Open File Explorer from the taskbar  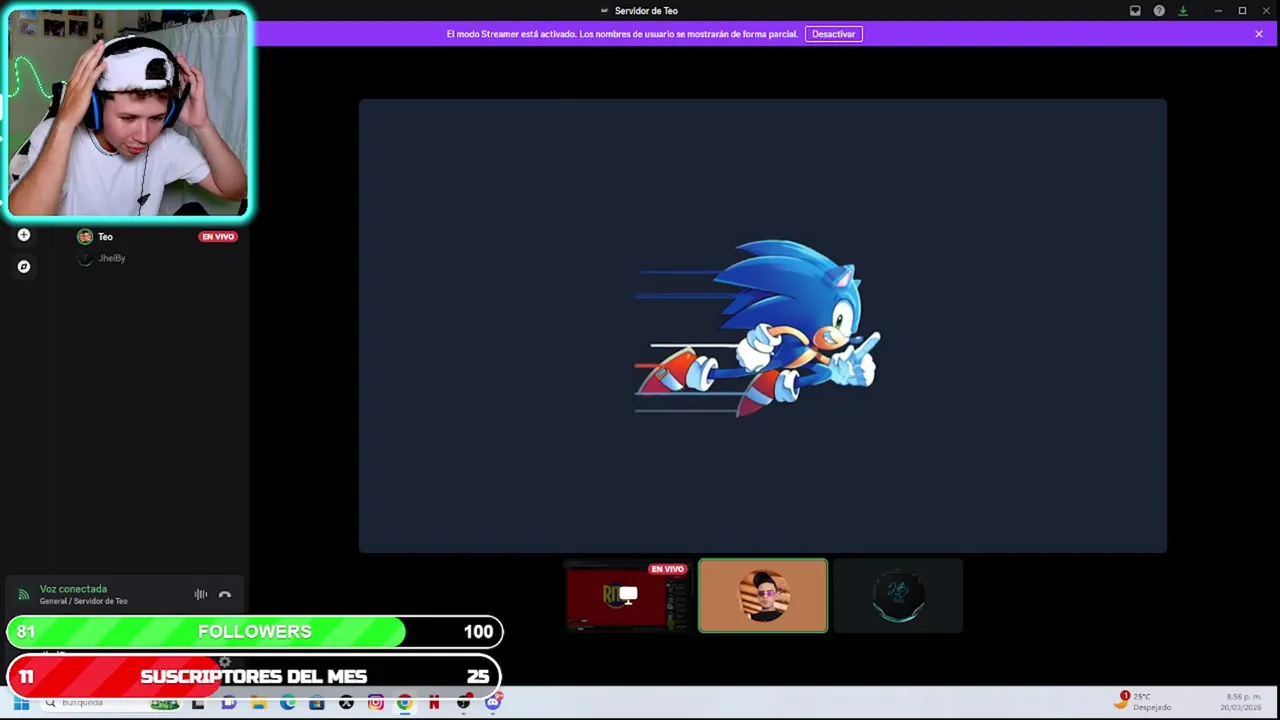tap(258, 703)
